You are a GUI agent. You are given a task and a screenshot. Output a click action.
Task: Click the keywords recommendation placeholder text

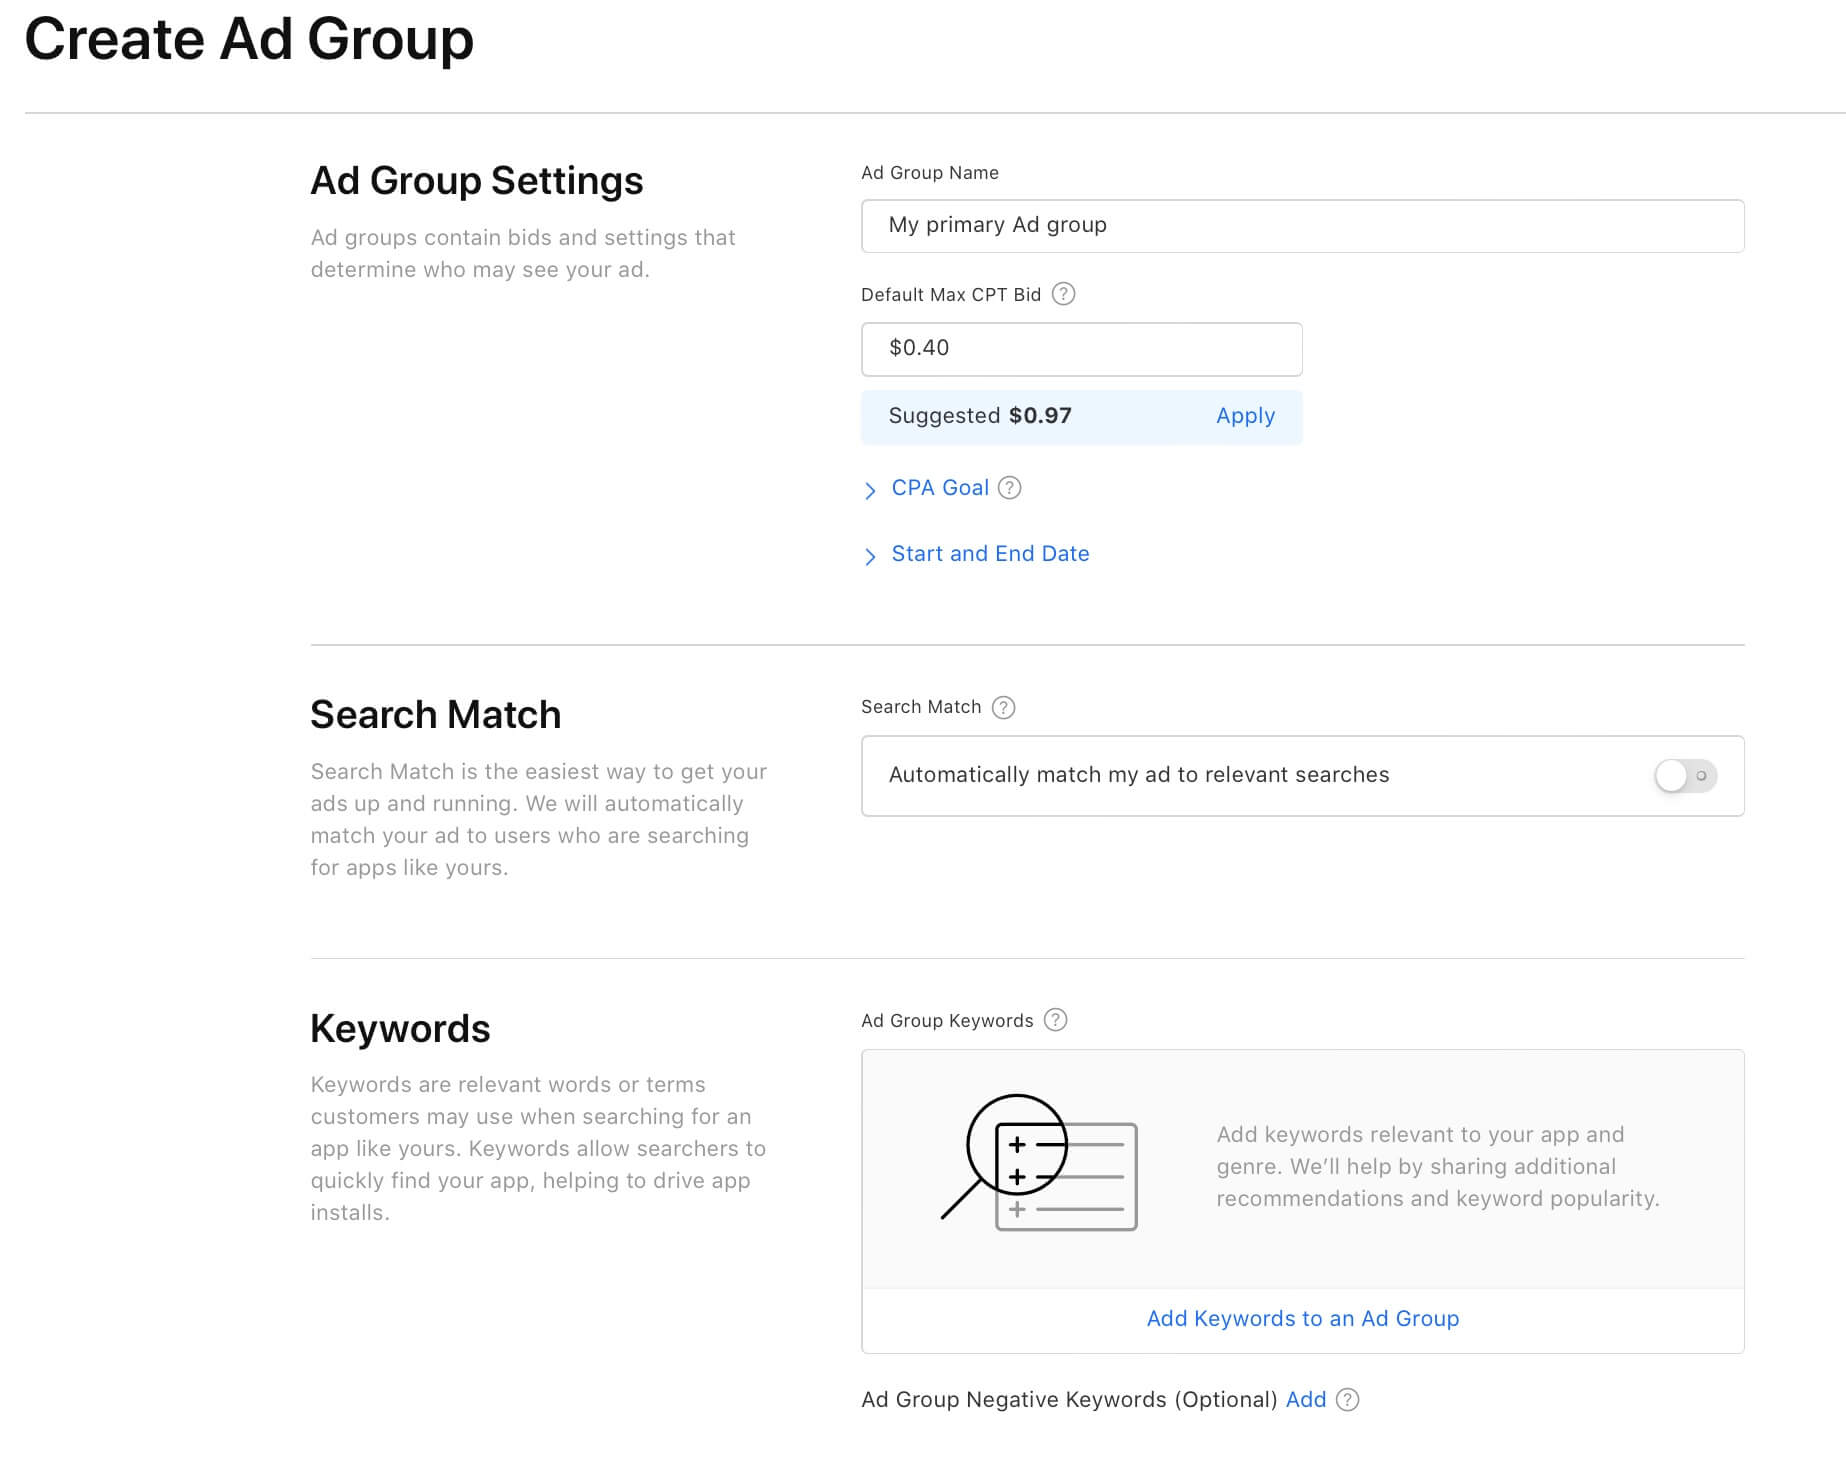1437,1167
